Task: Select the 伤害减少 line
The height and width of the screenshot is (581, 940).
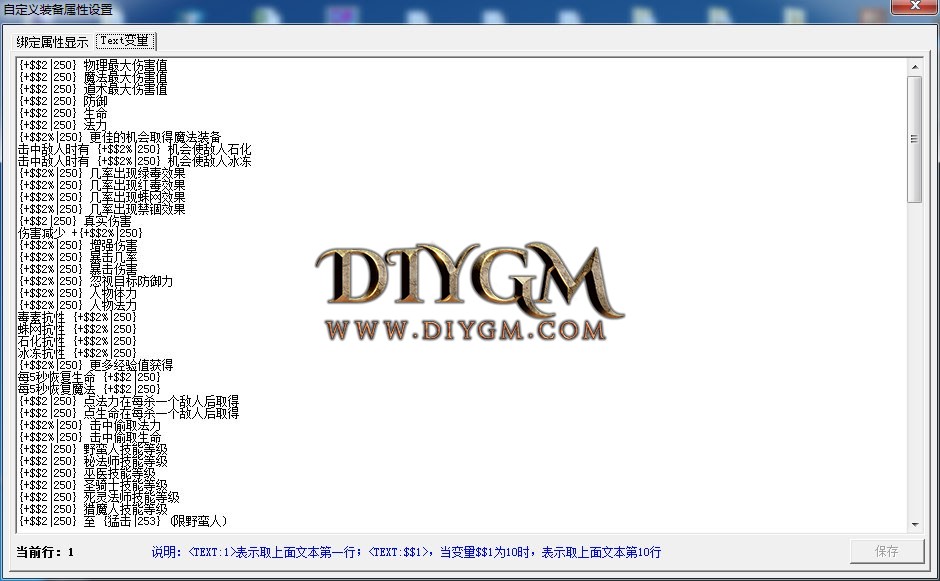Action: [80, 233]
